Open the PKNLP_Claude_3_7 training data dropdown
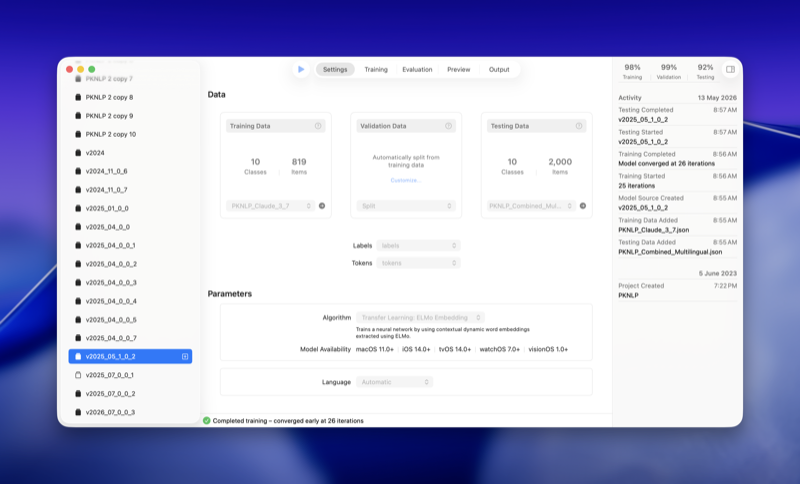 tap(270, 206)
